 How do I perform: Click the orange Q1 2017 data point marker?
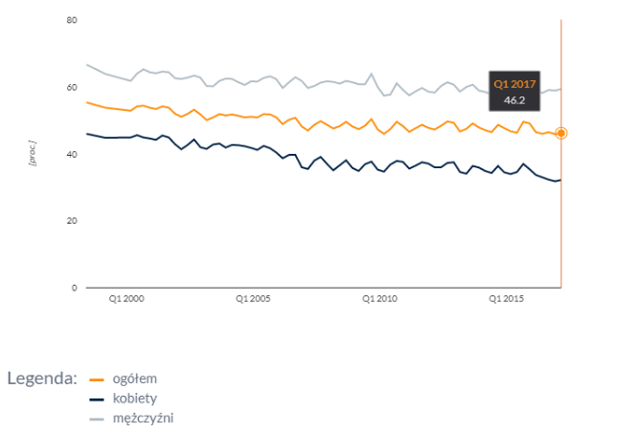tap(561, 133)
